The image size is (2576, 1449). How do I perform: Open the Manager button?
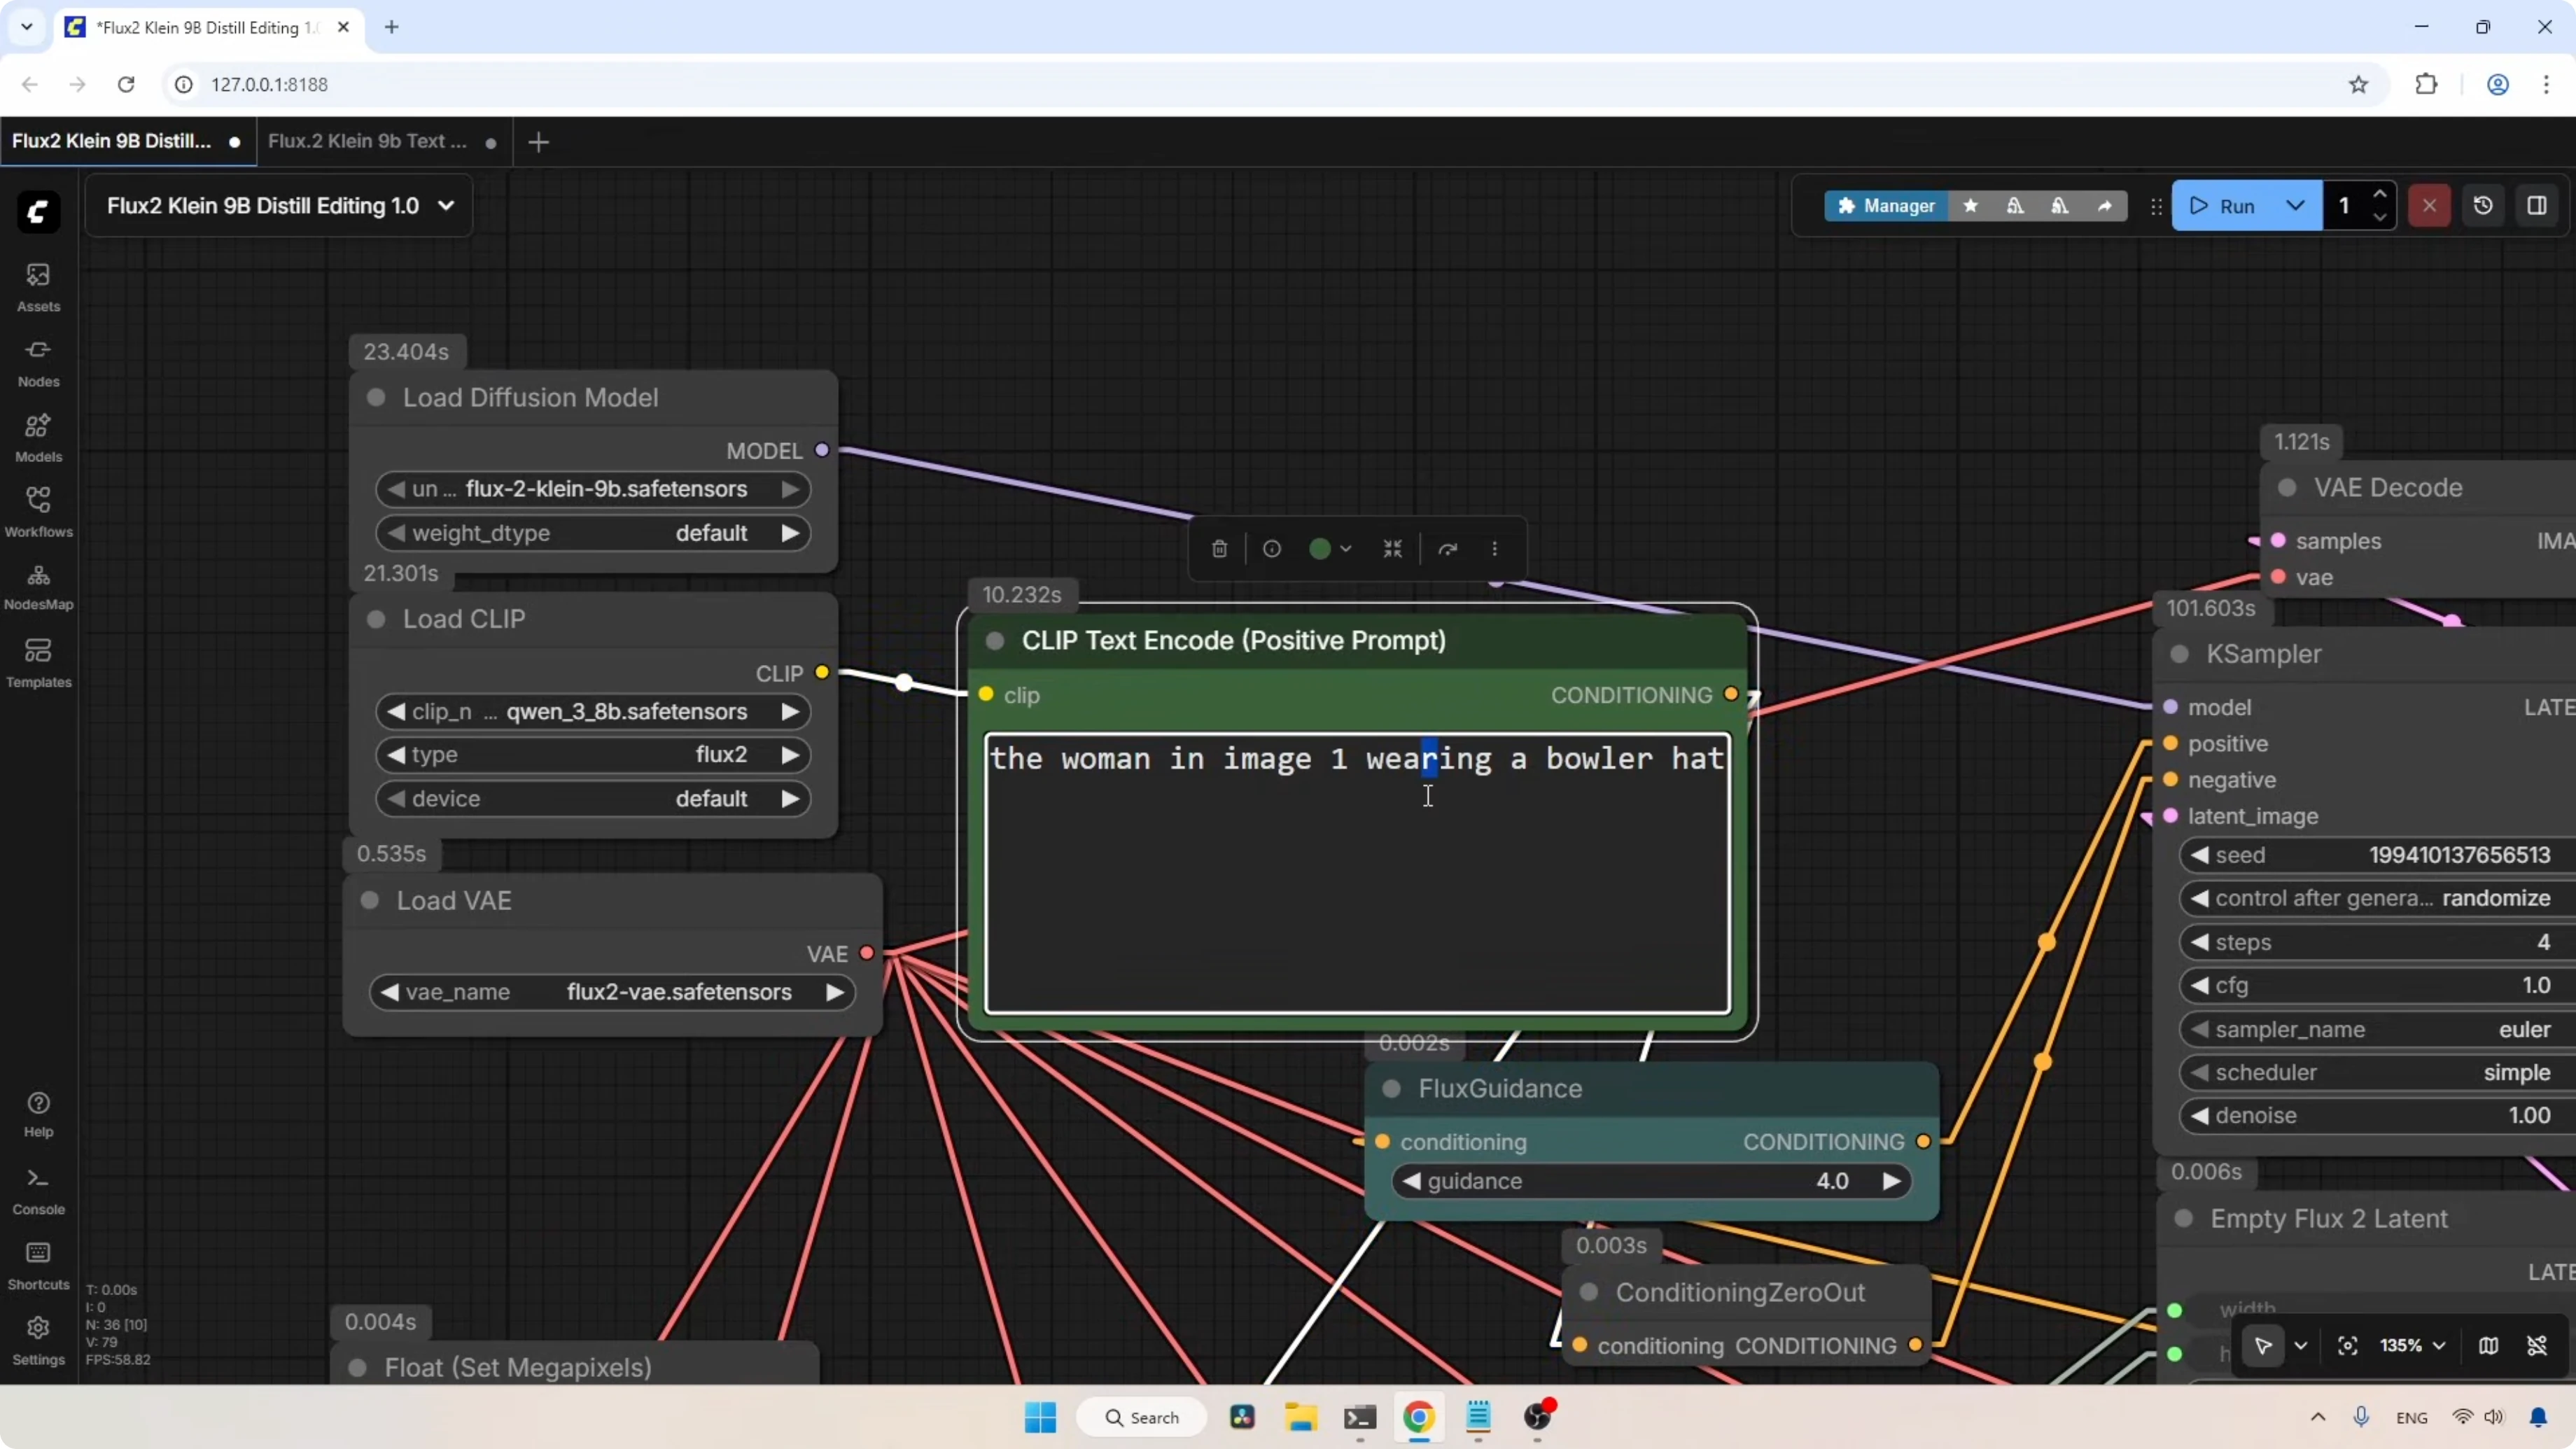tap(1886, 205)
